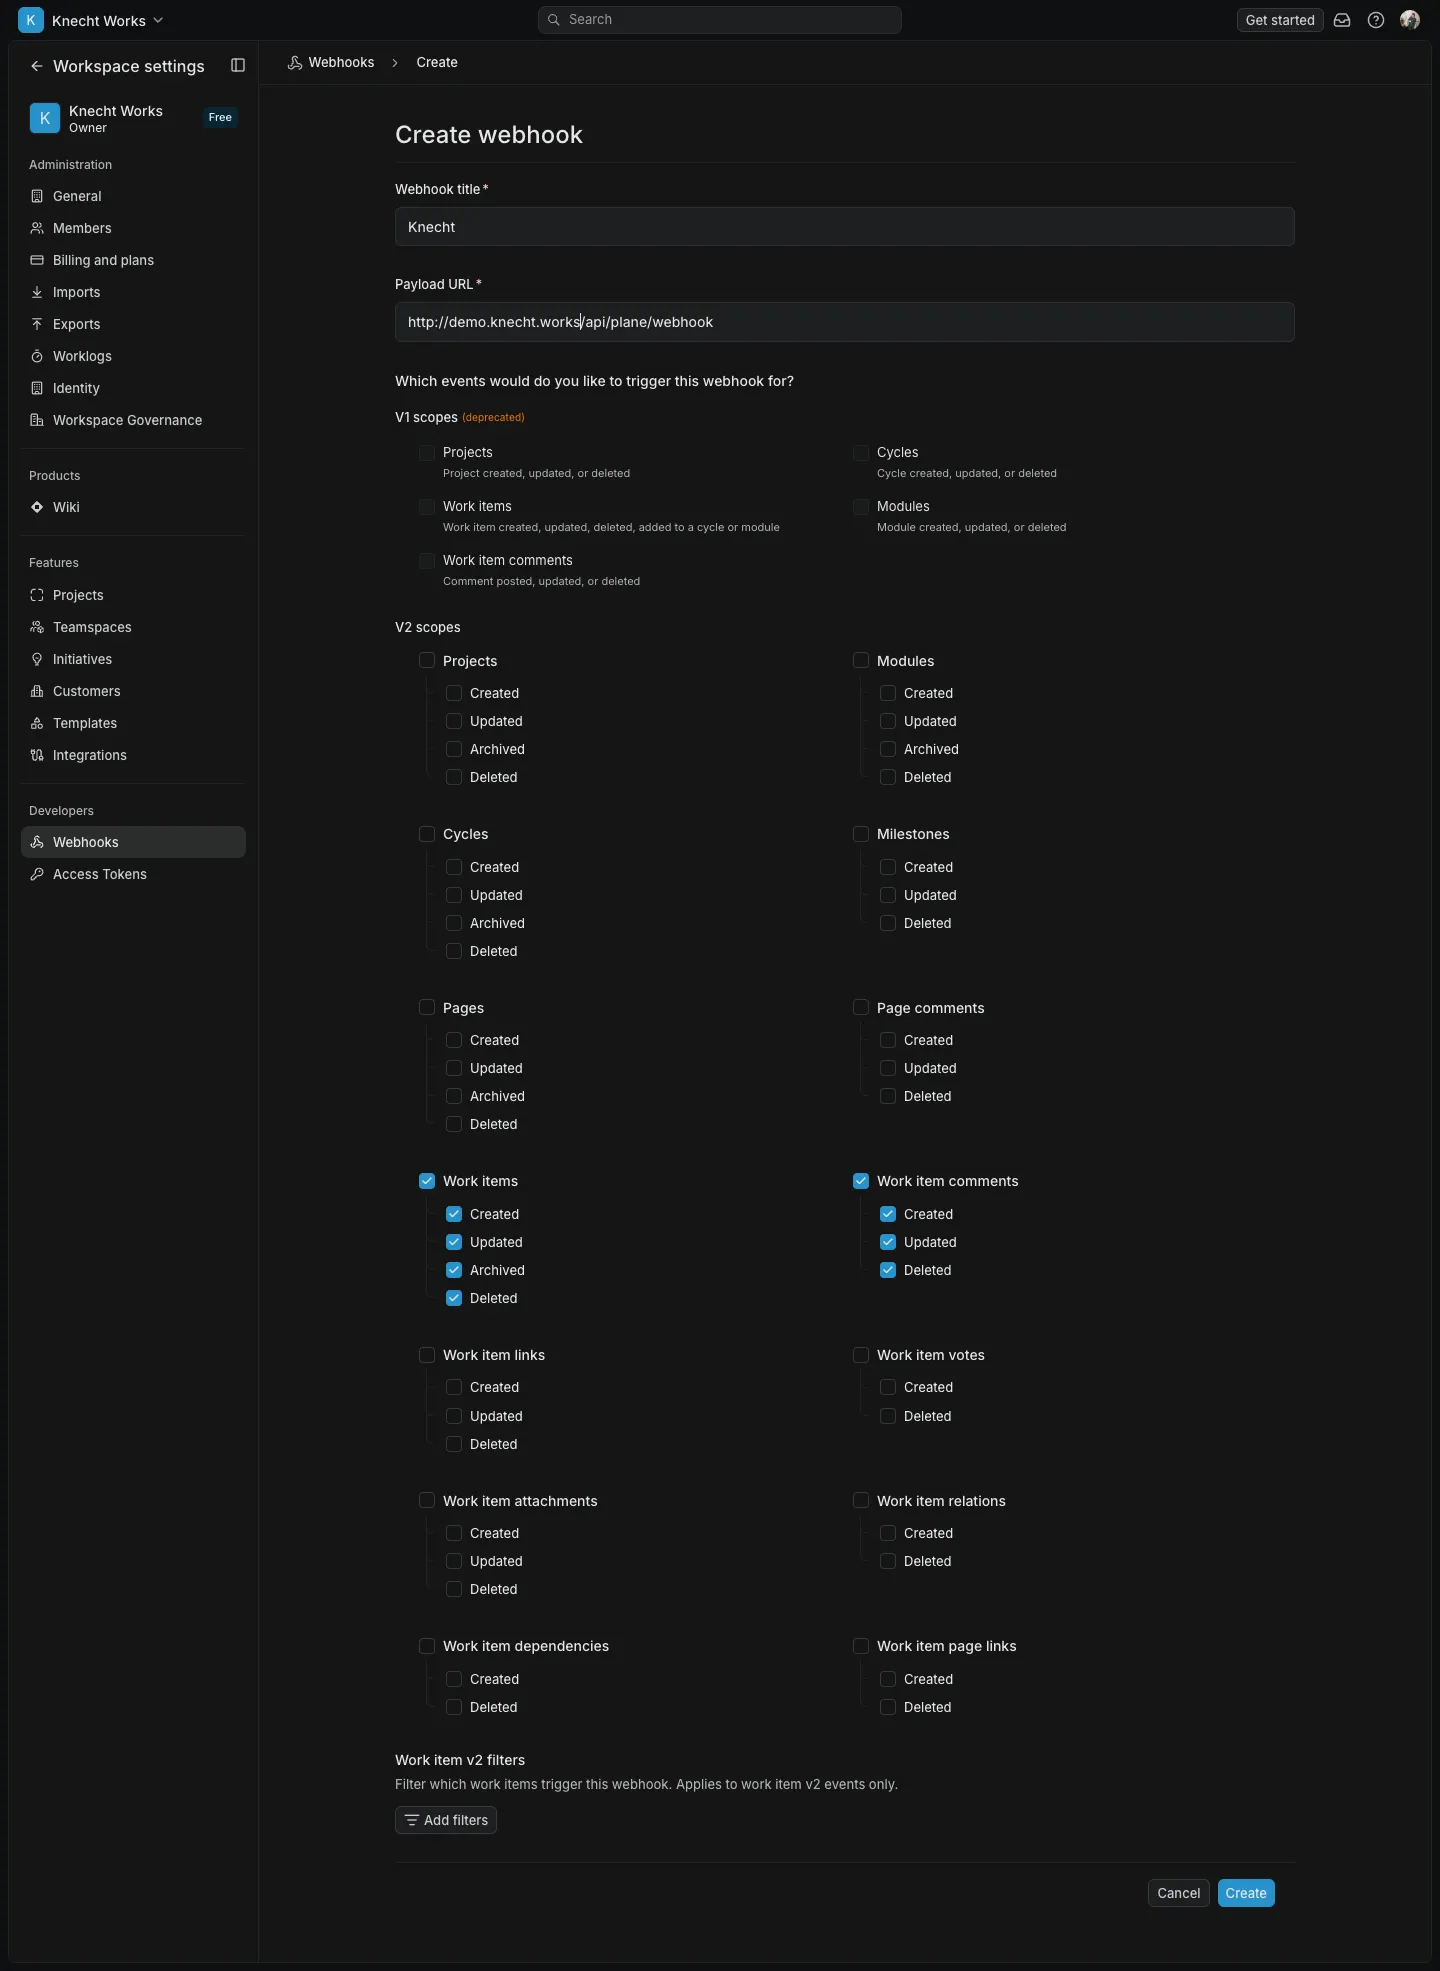Open Teamspaces in the sidebar
The height and width of the screenshot is (1971, 1440).
(133, 627)
